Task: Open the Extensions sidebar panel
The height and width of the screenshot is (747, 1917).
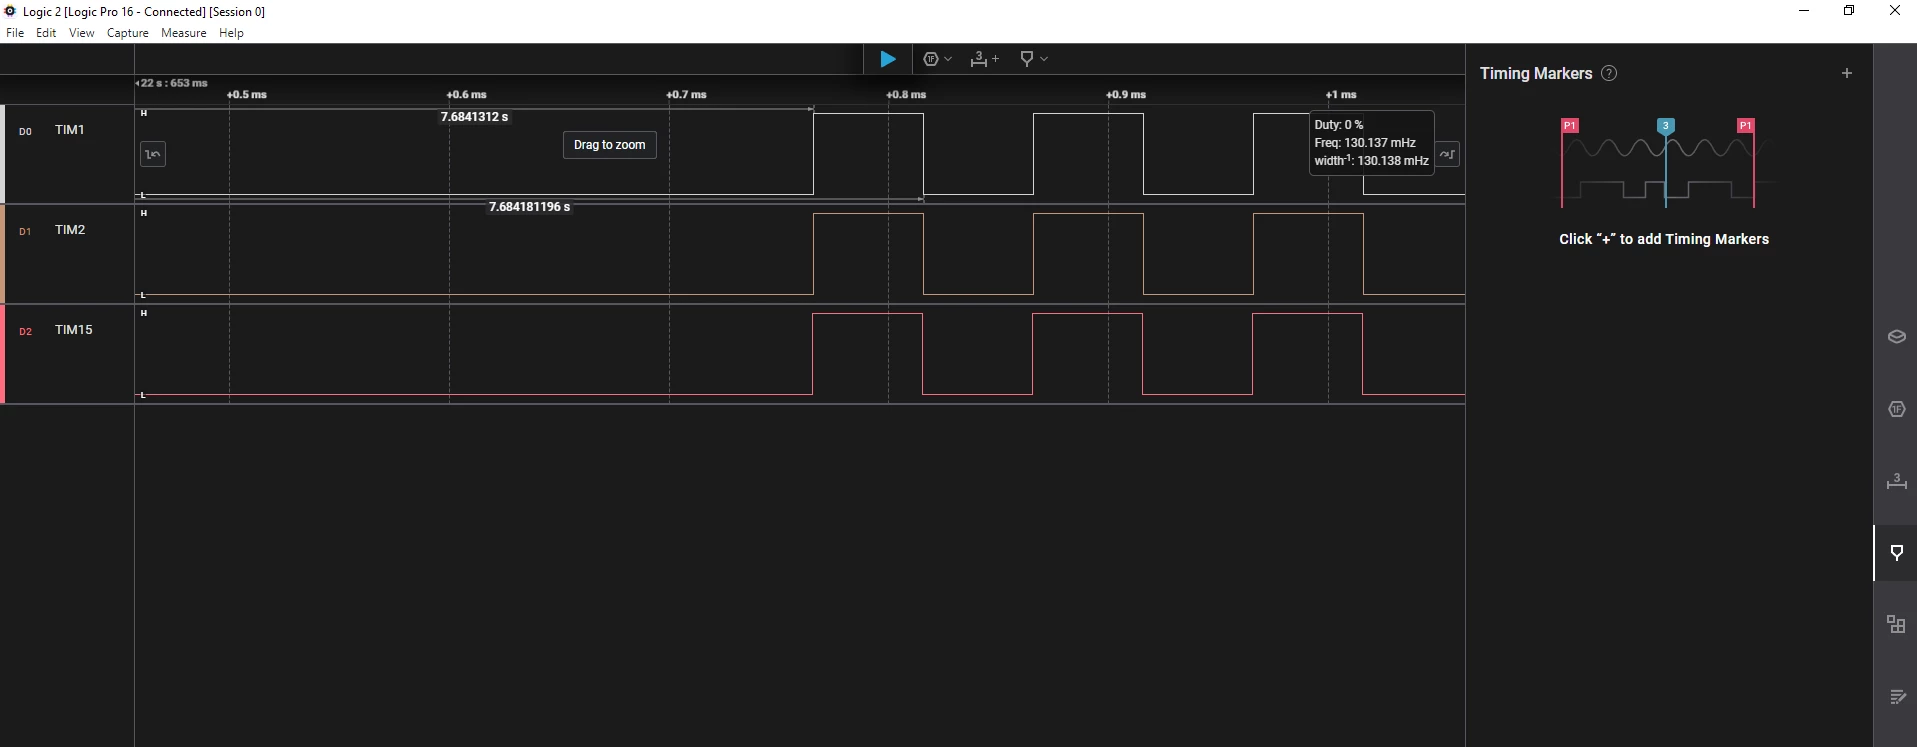Action: point(1896,625)
